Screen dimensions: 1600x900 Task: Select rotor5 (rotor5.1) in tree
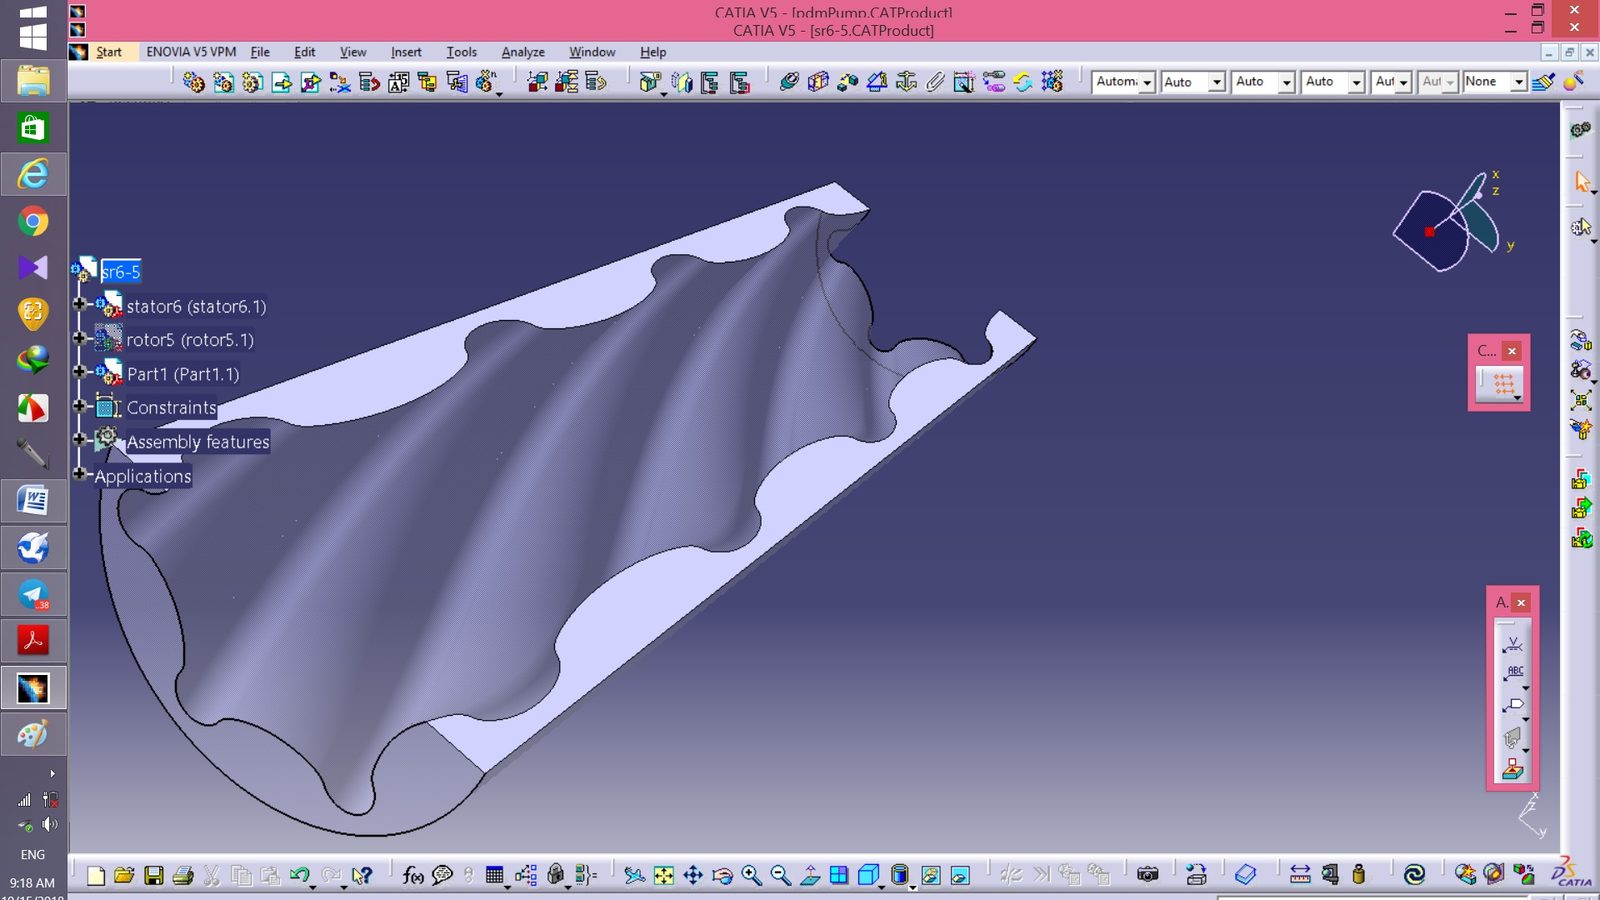[x=190, y=340]
